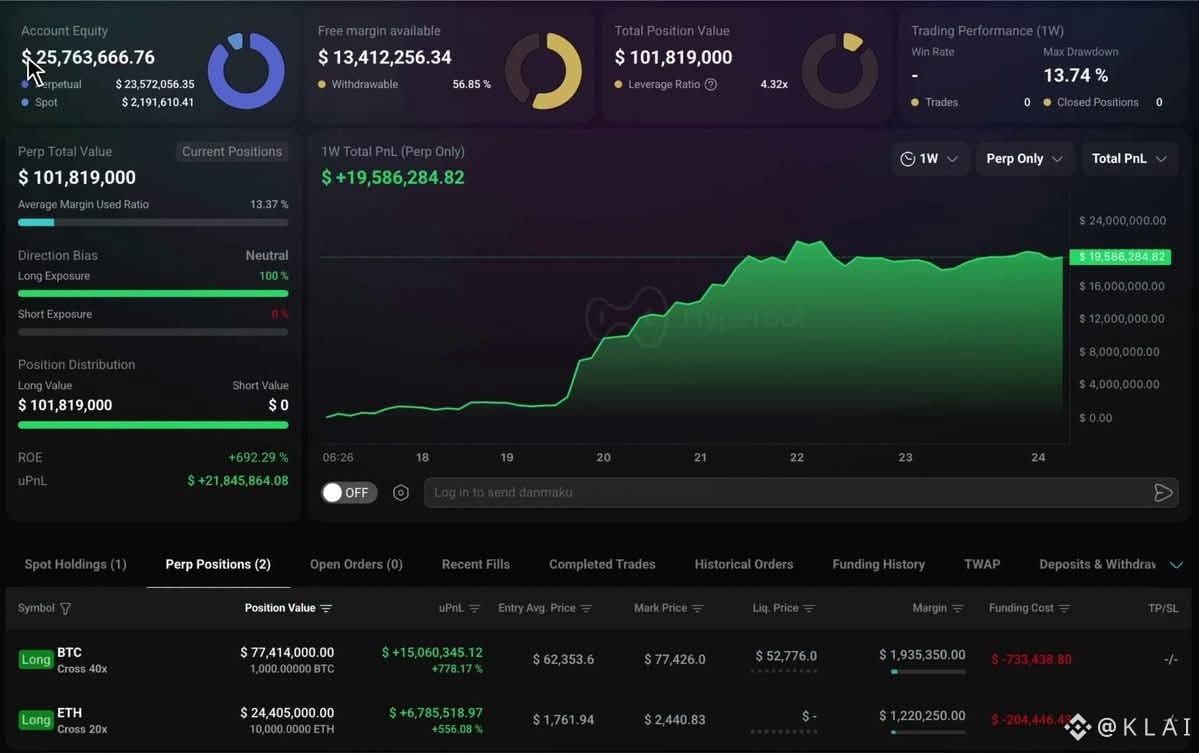
Task: Click the ROE +692.29 % value
Action: [x=258, y=457]
